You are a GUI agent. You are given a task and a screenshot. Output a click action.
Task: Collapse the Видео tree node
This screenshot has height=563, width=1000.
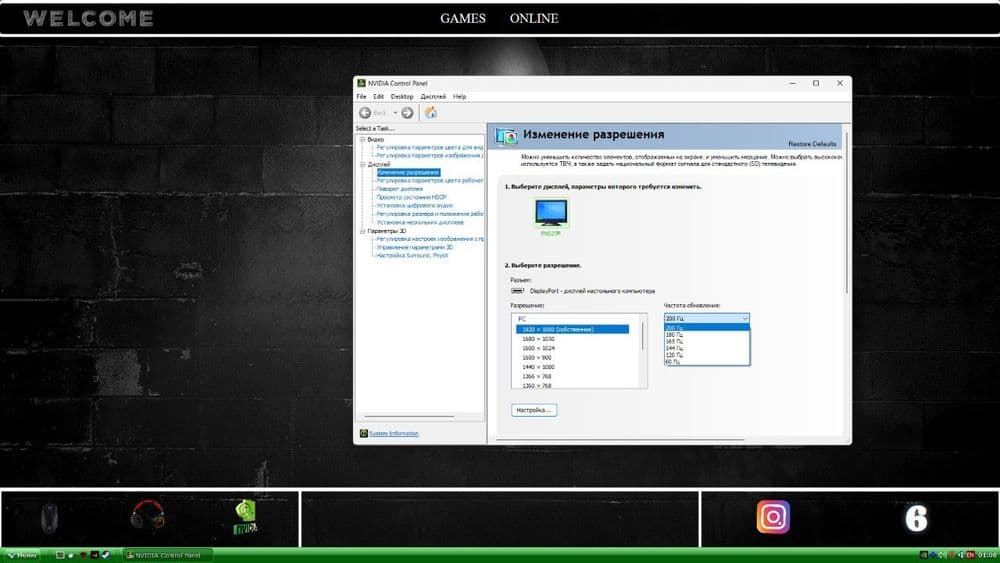pyautogui.click(x=362, y=139)
